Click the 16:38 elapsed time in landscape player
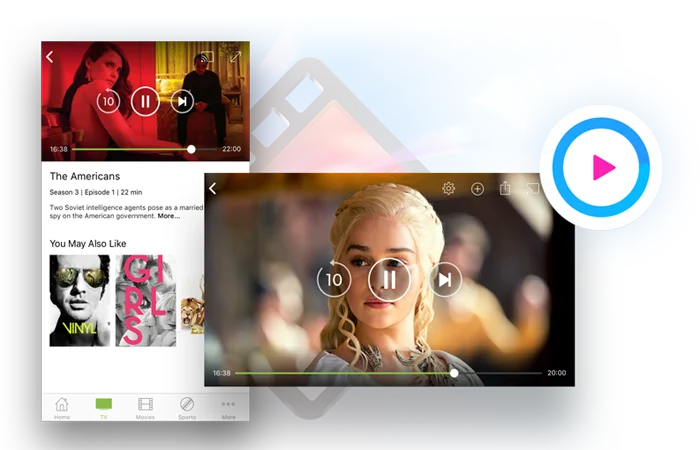The image size is (700, 450). (221, 373)
